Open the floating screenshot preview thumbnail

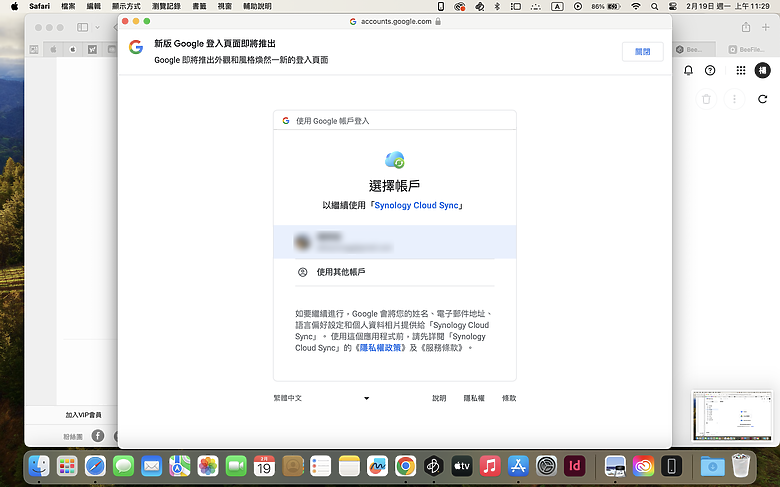point(732,416)
